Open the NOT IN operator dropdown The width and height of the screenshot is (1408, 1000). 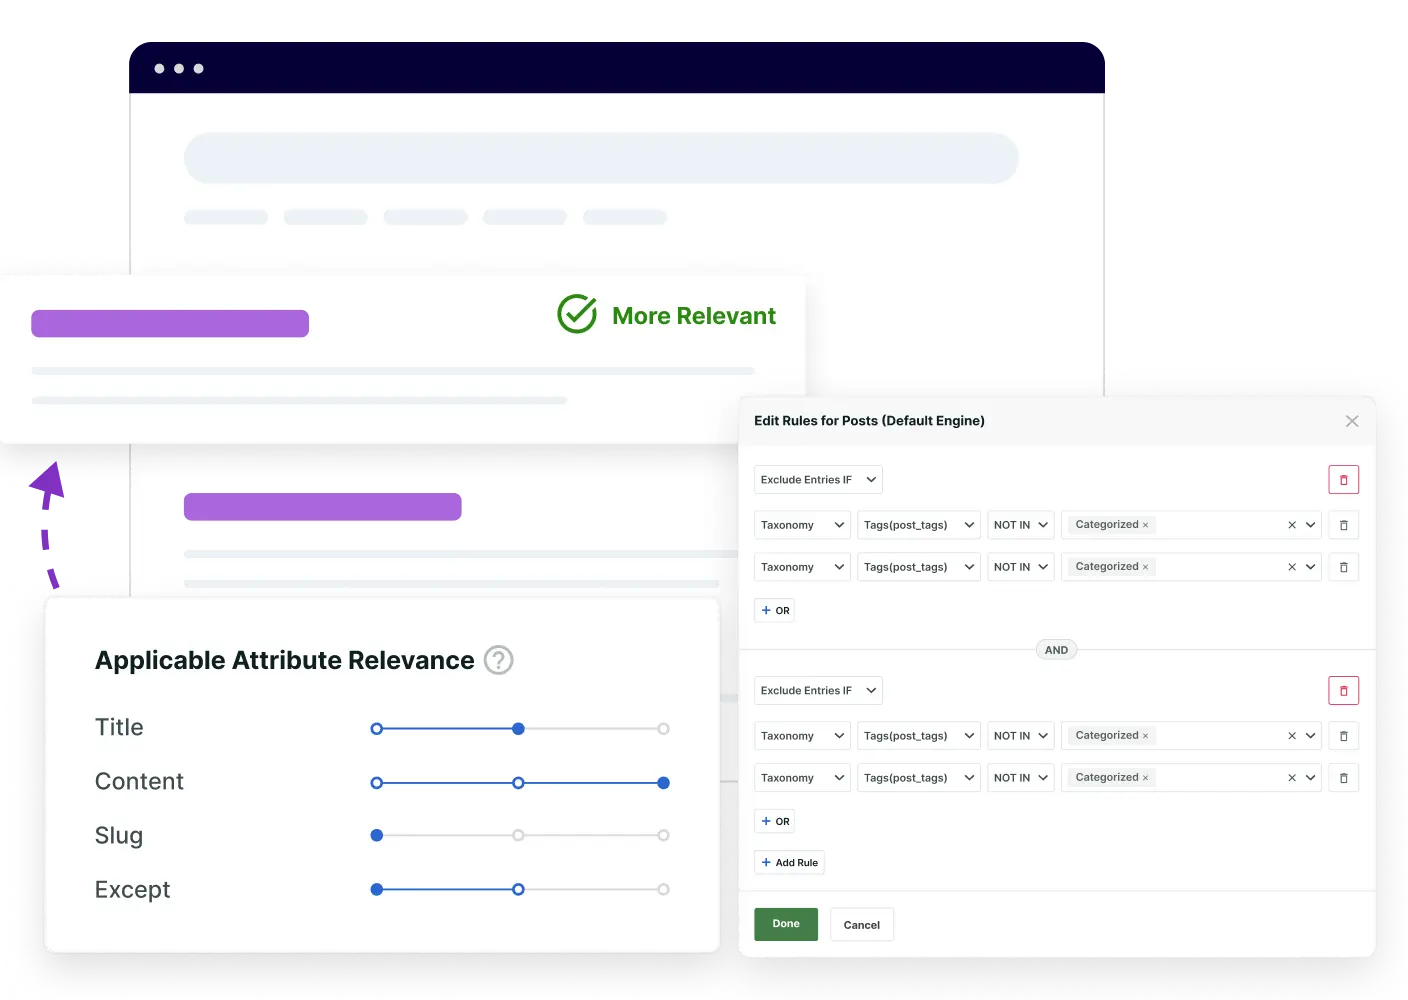tap(1020, 524)
